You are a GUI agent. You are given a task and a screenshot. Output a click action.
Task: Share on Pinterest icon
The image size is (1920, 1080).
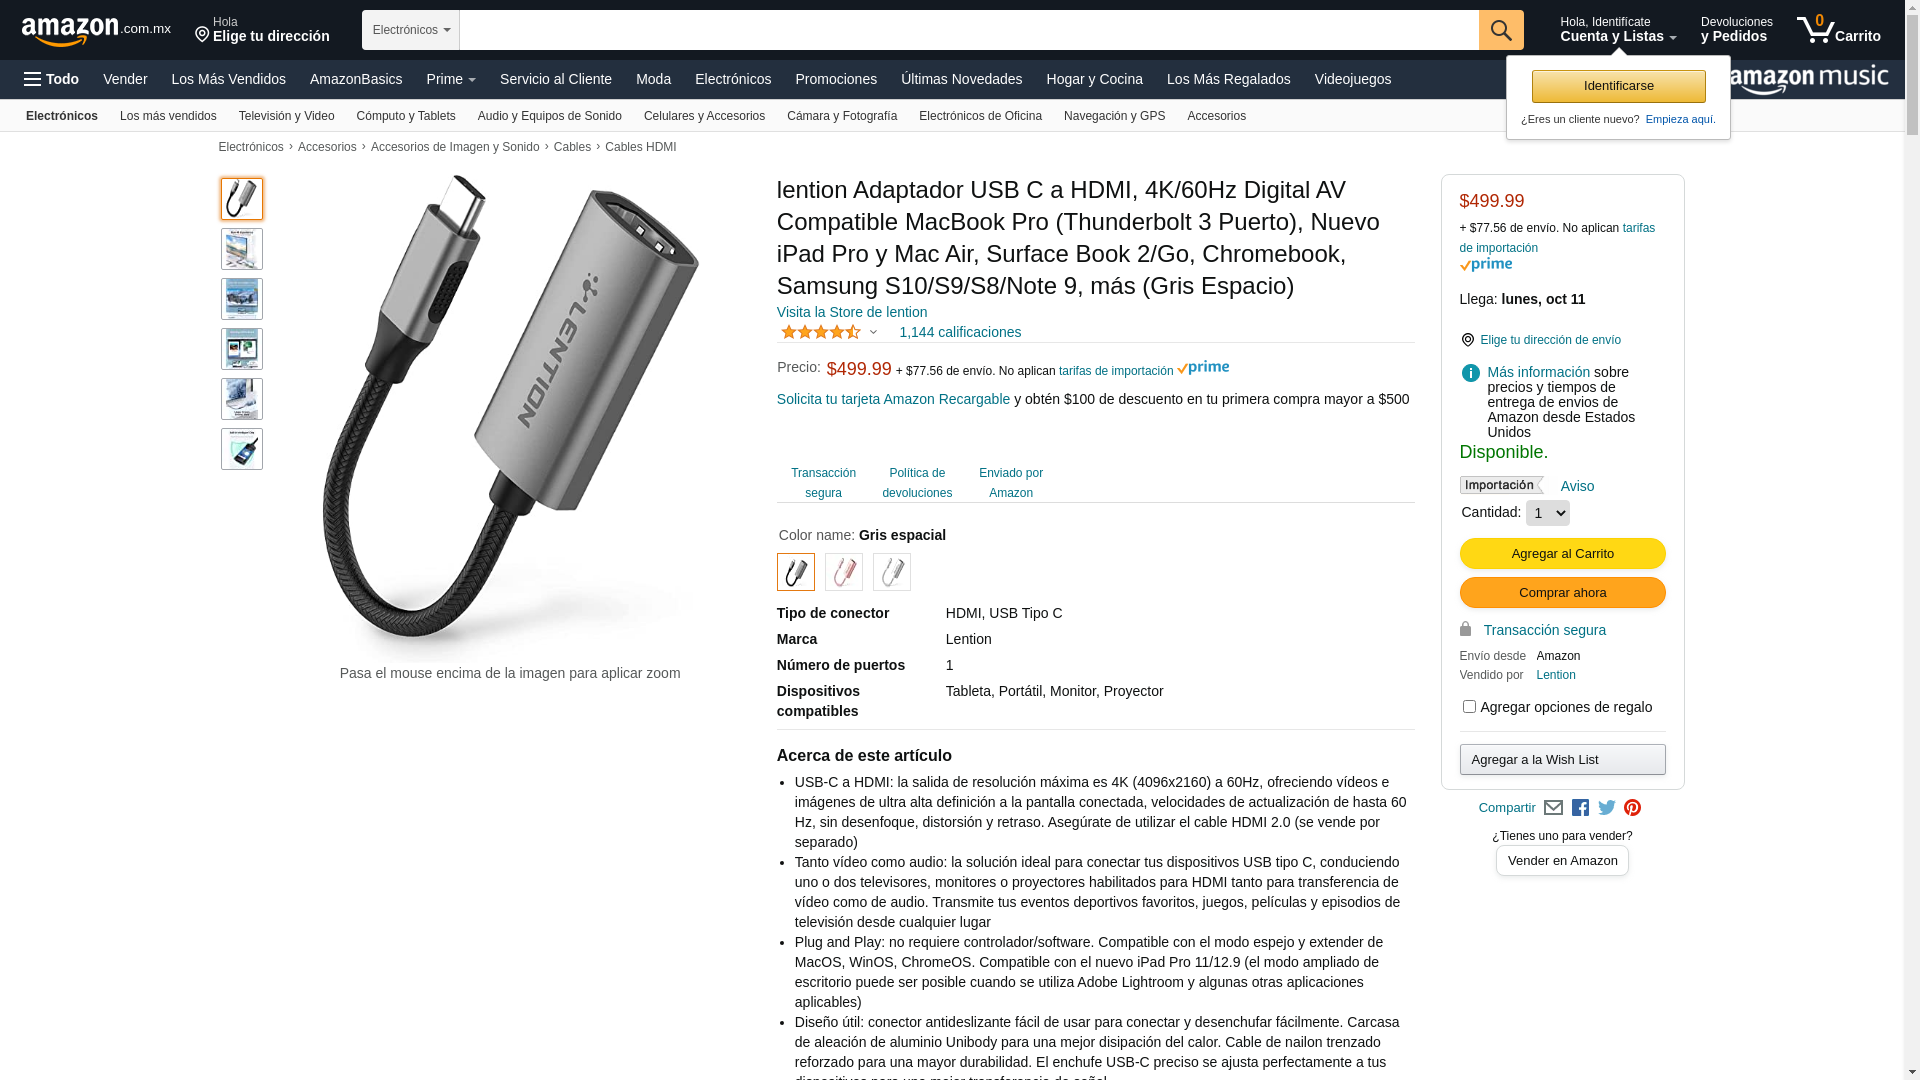pos(1633,808)
